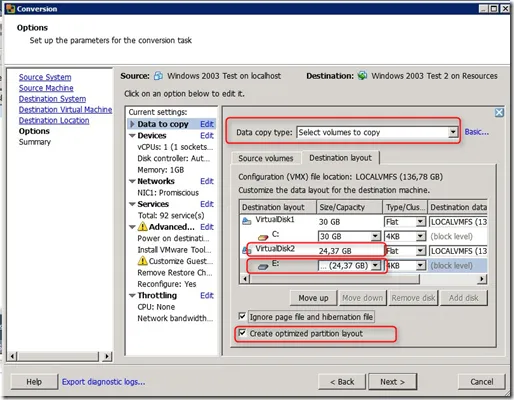
Task: Click the Help button
Action: tap(34, 382)
